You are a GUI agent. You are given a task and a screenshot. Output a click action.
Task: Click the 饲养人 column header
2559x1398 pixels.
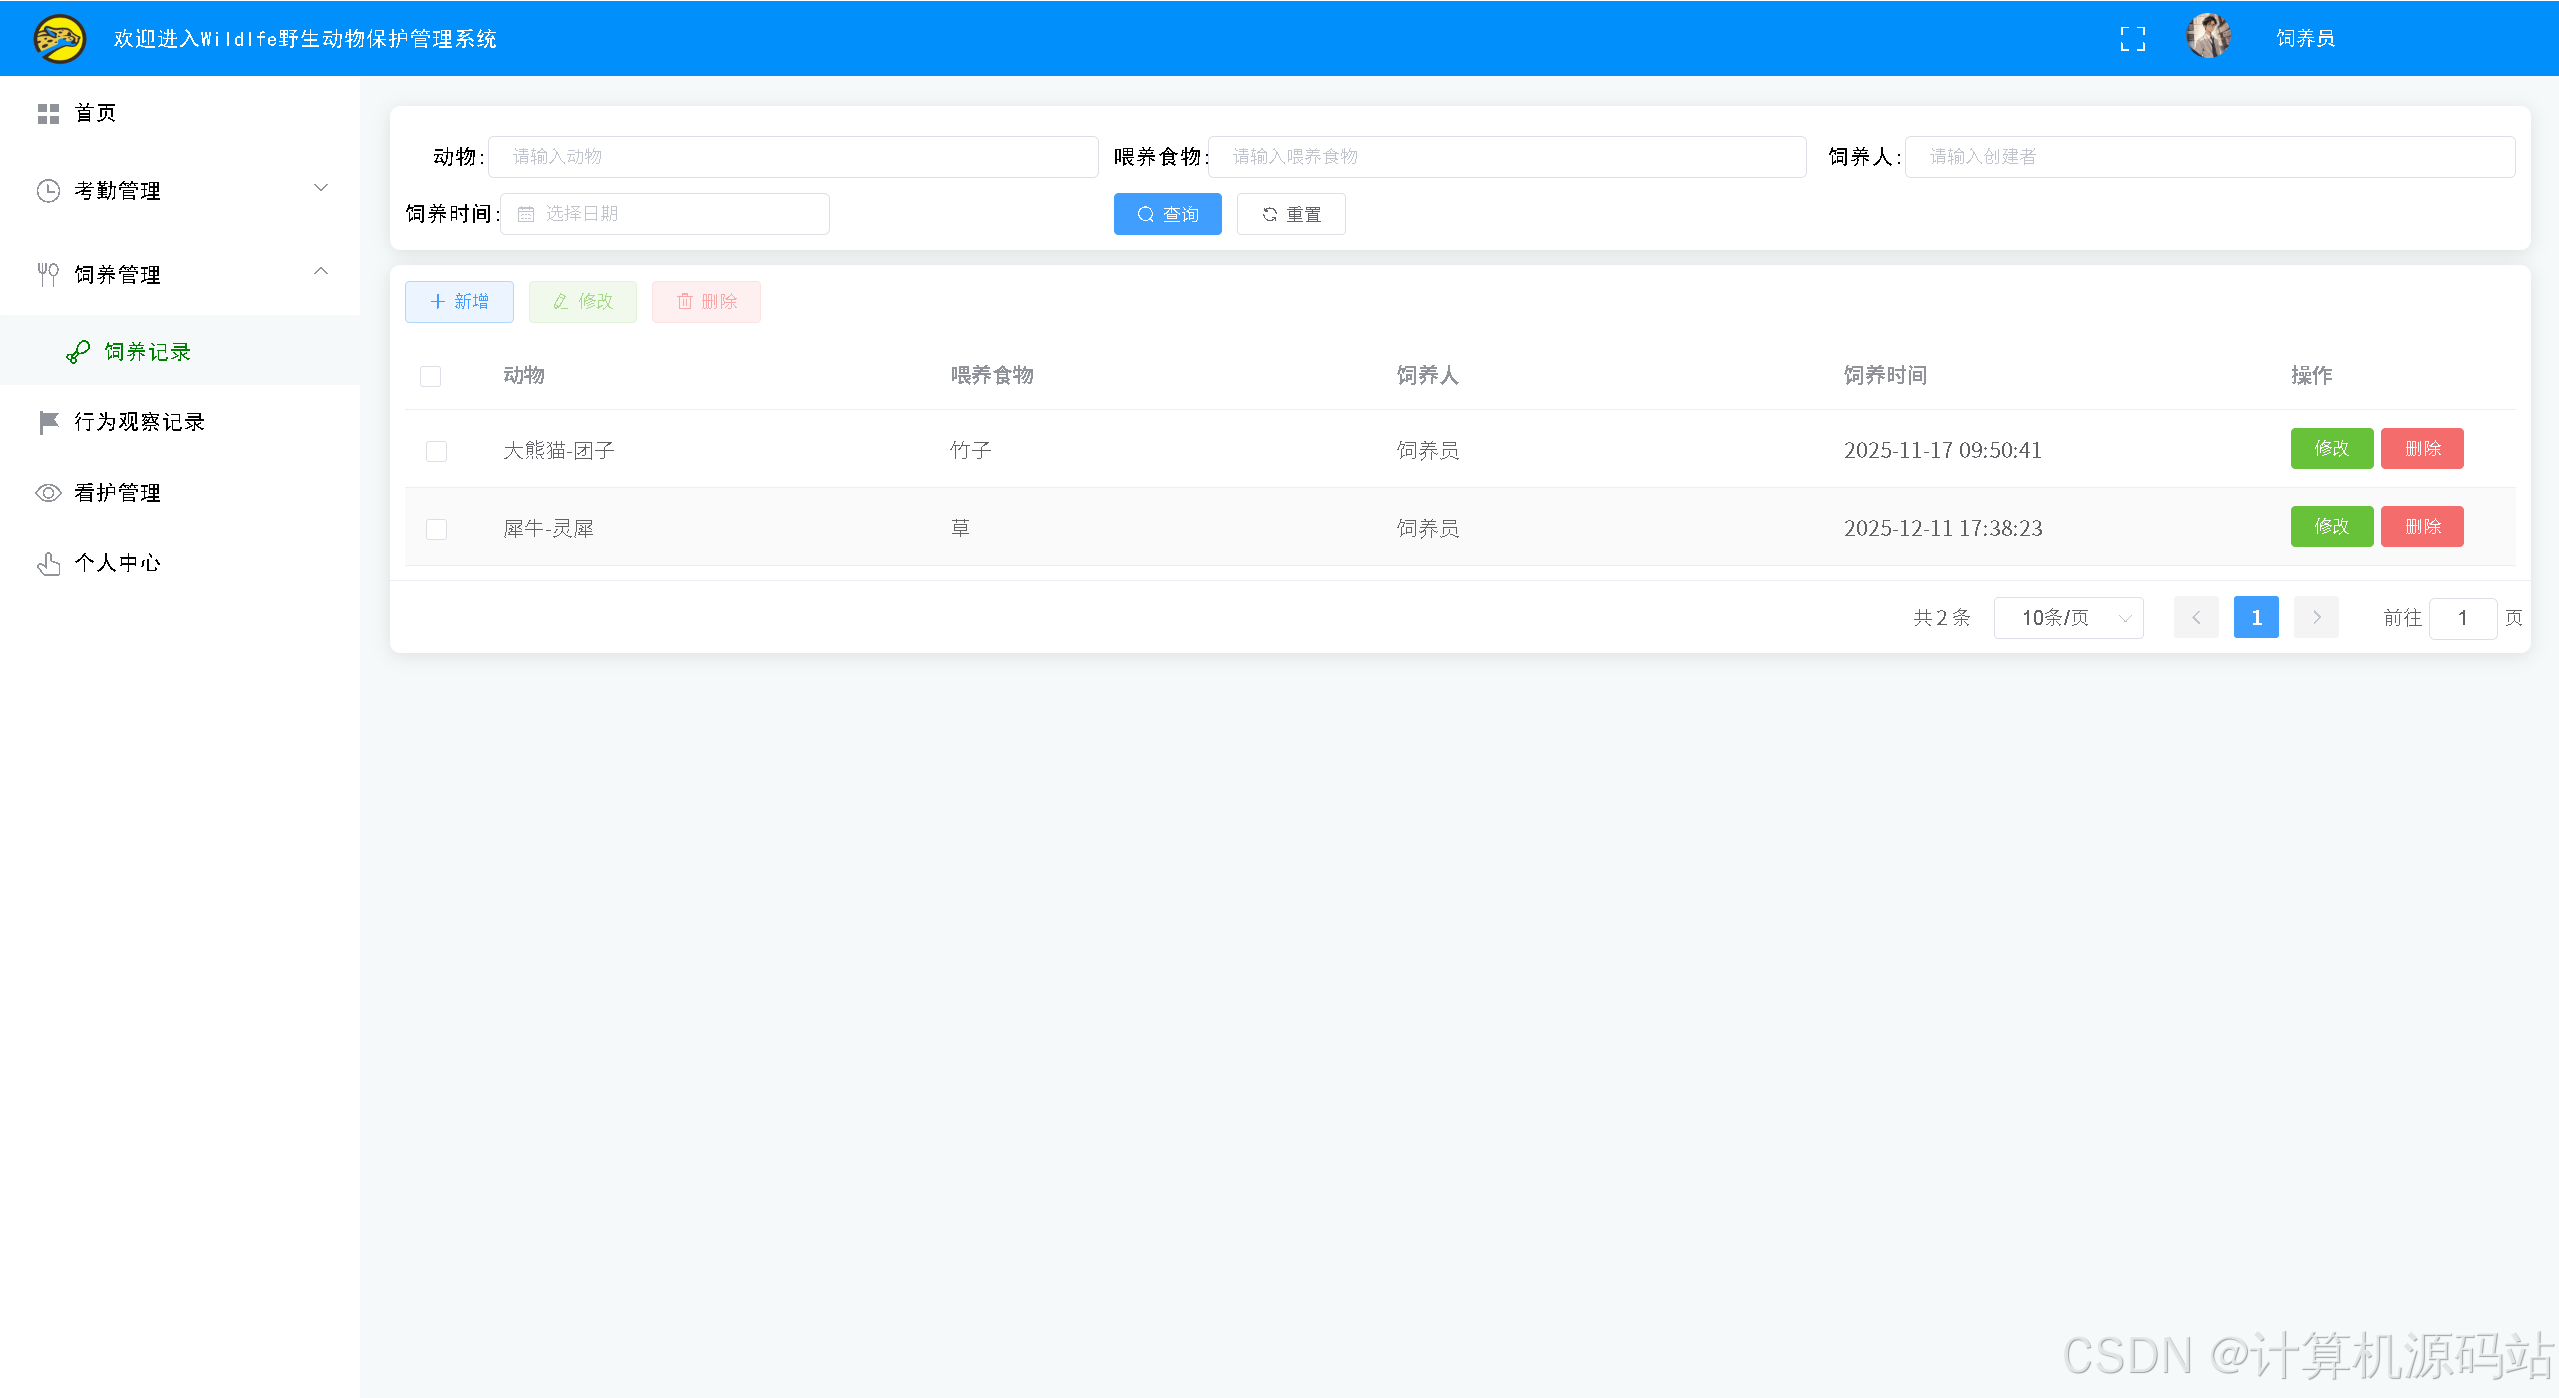click(1428, 375)
